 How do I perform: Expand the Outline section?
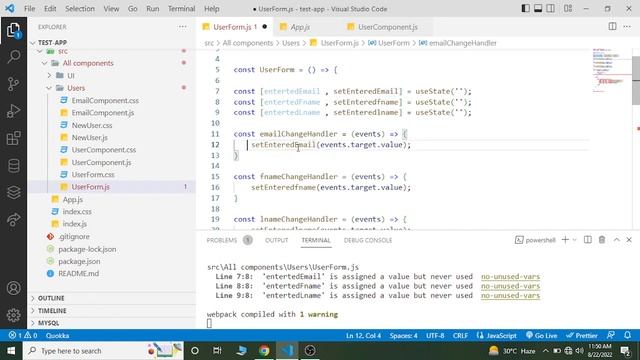click(51, 298)
